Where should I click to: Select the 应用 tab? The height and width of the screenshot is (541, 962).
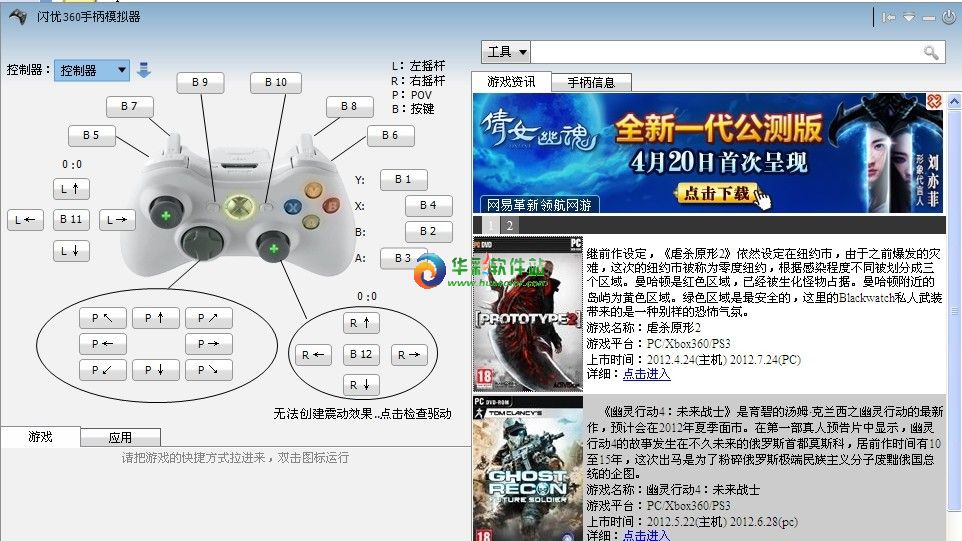click(x=120, y=437)
